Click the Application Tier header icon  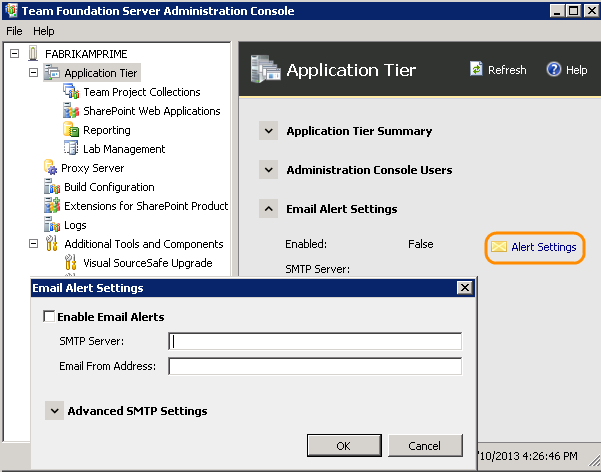[266, 69]
